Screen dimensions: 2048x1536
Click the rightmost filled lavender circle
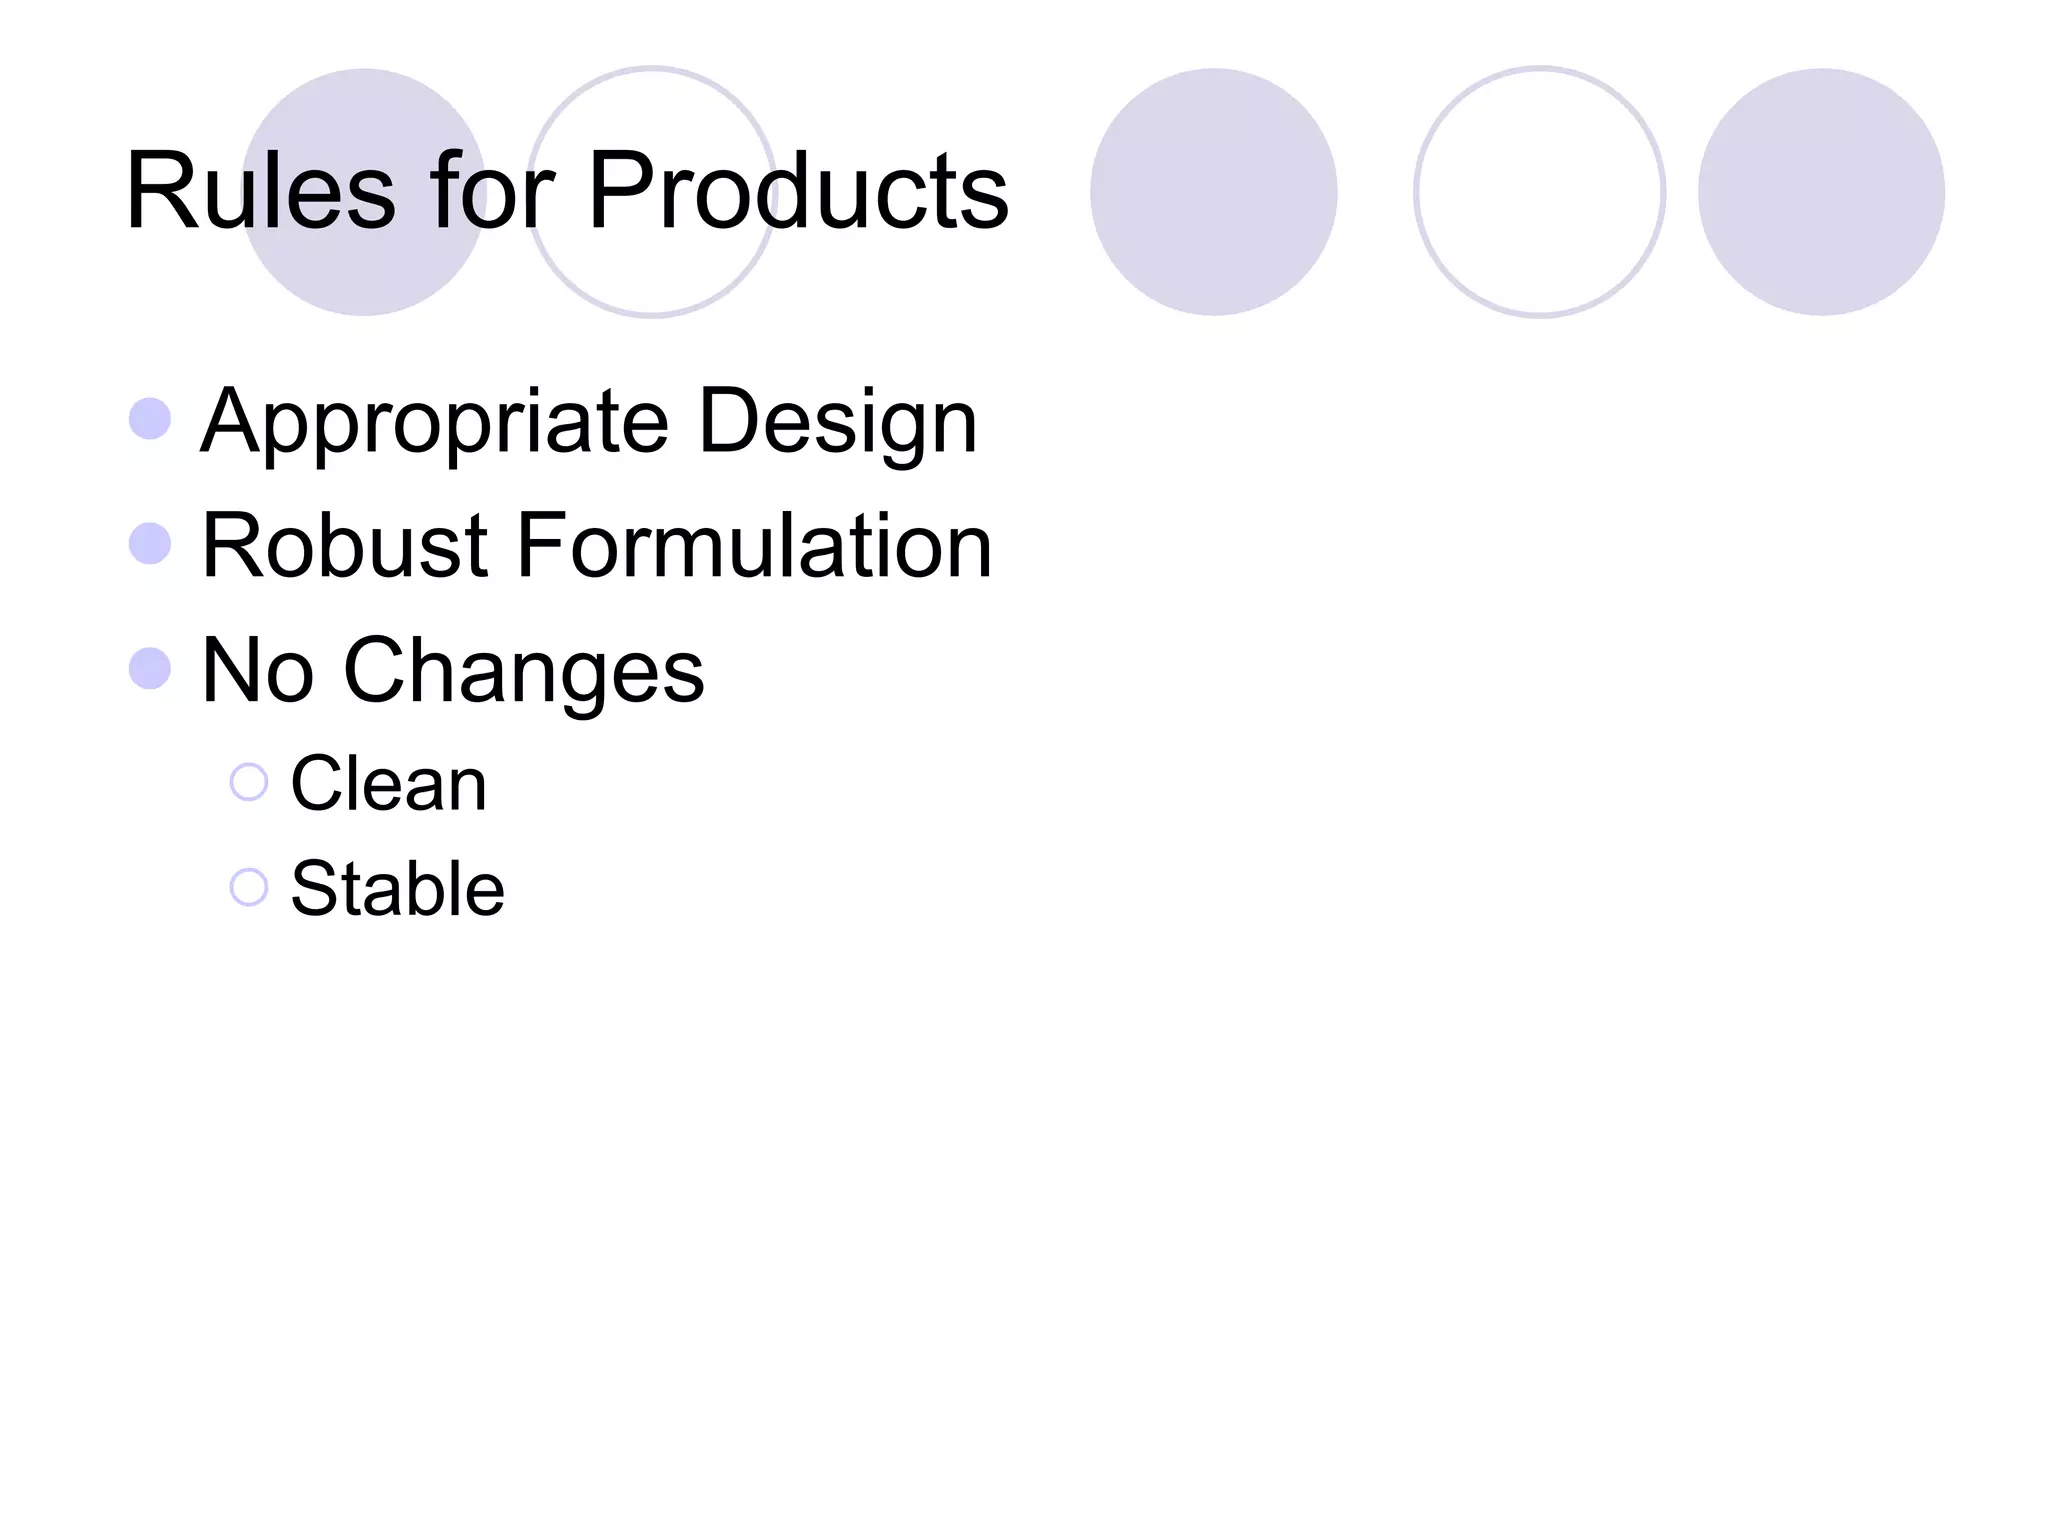point(1822,192)
